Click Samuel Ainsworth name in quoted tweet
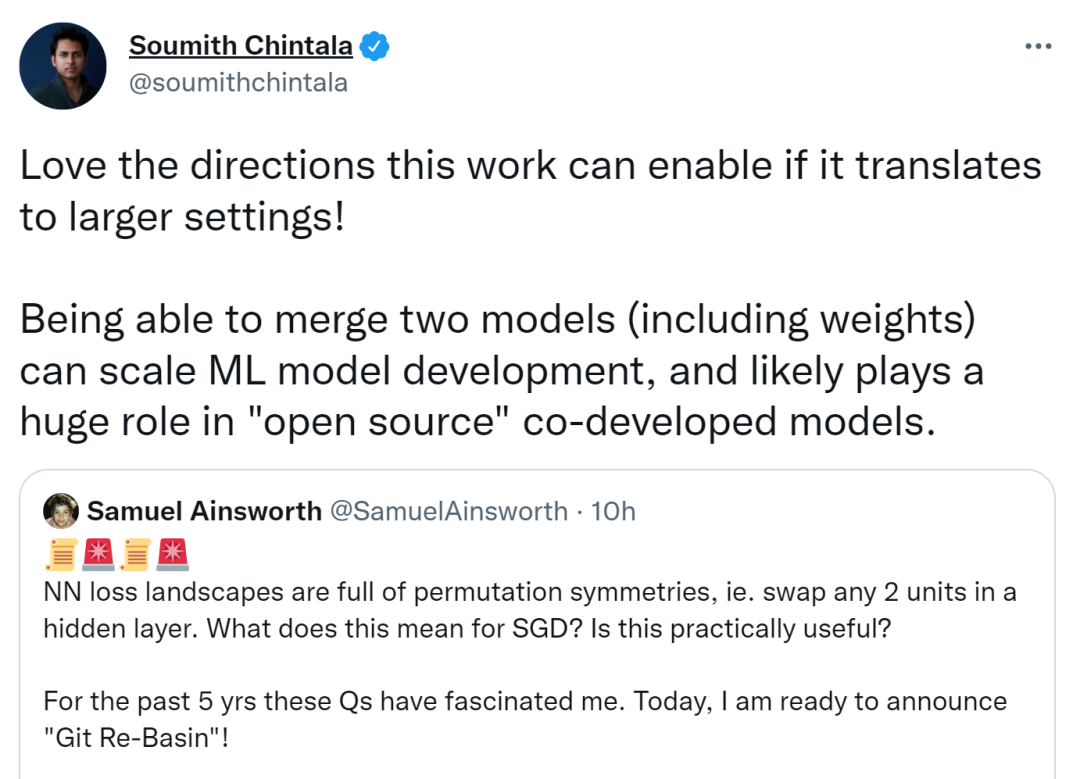 click(204, 511)
